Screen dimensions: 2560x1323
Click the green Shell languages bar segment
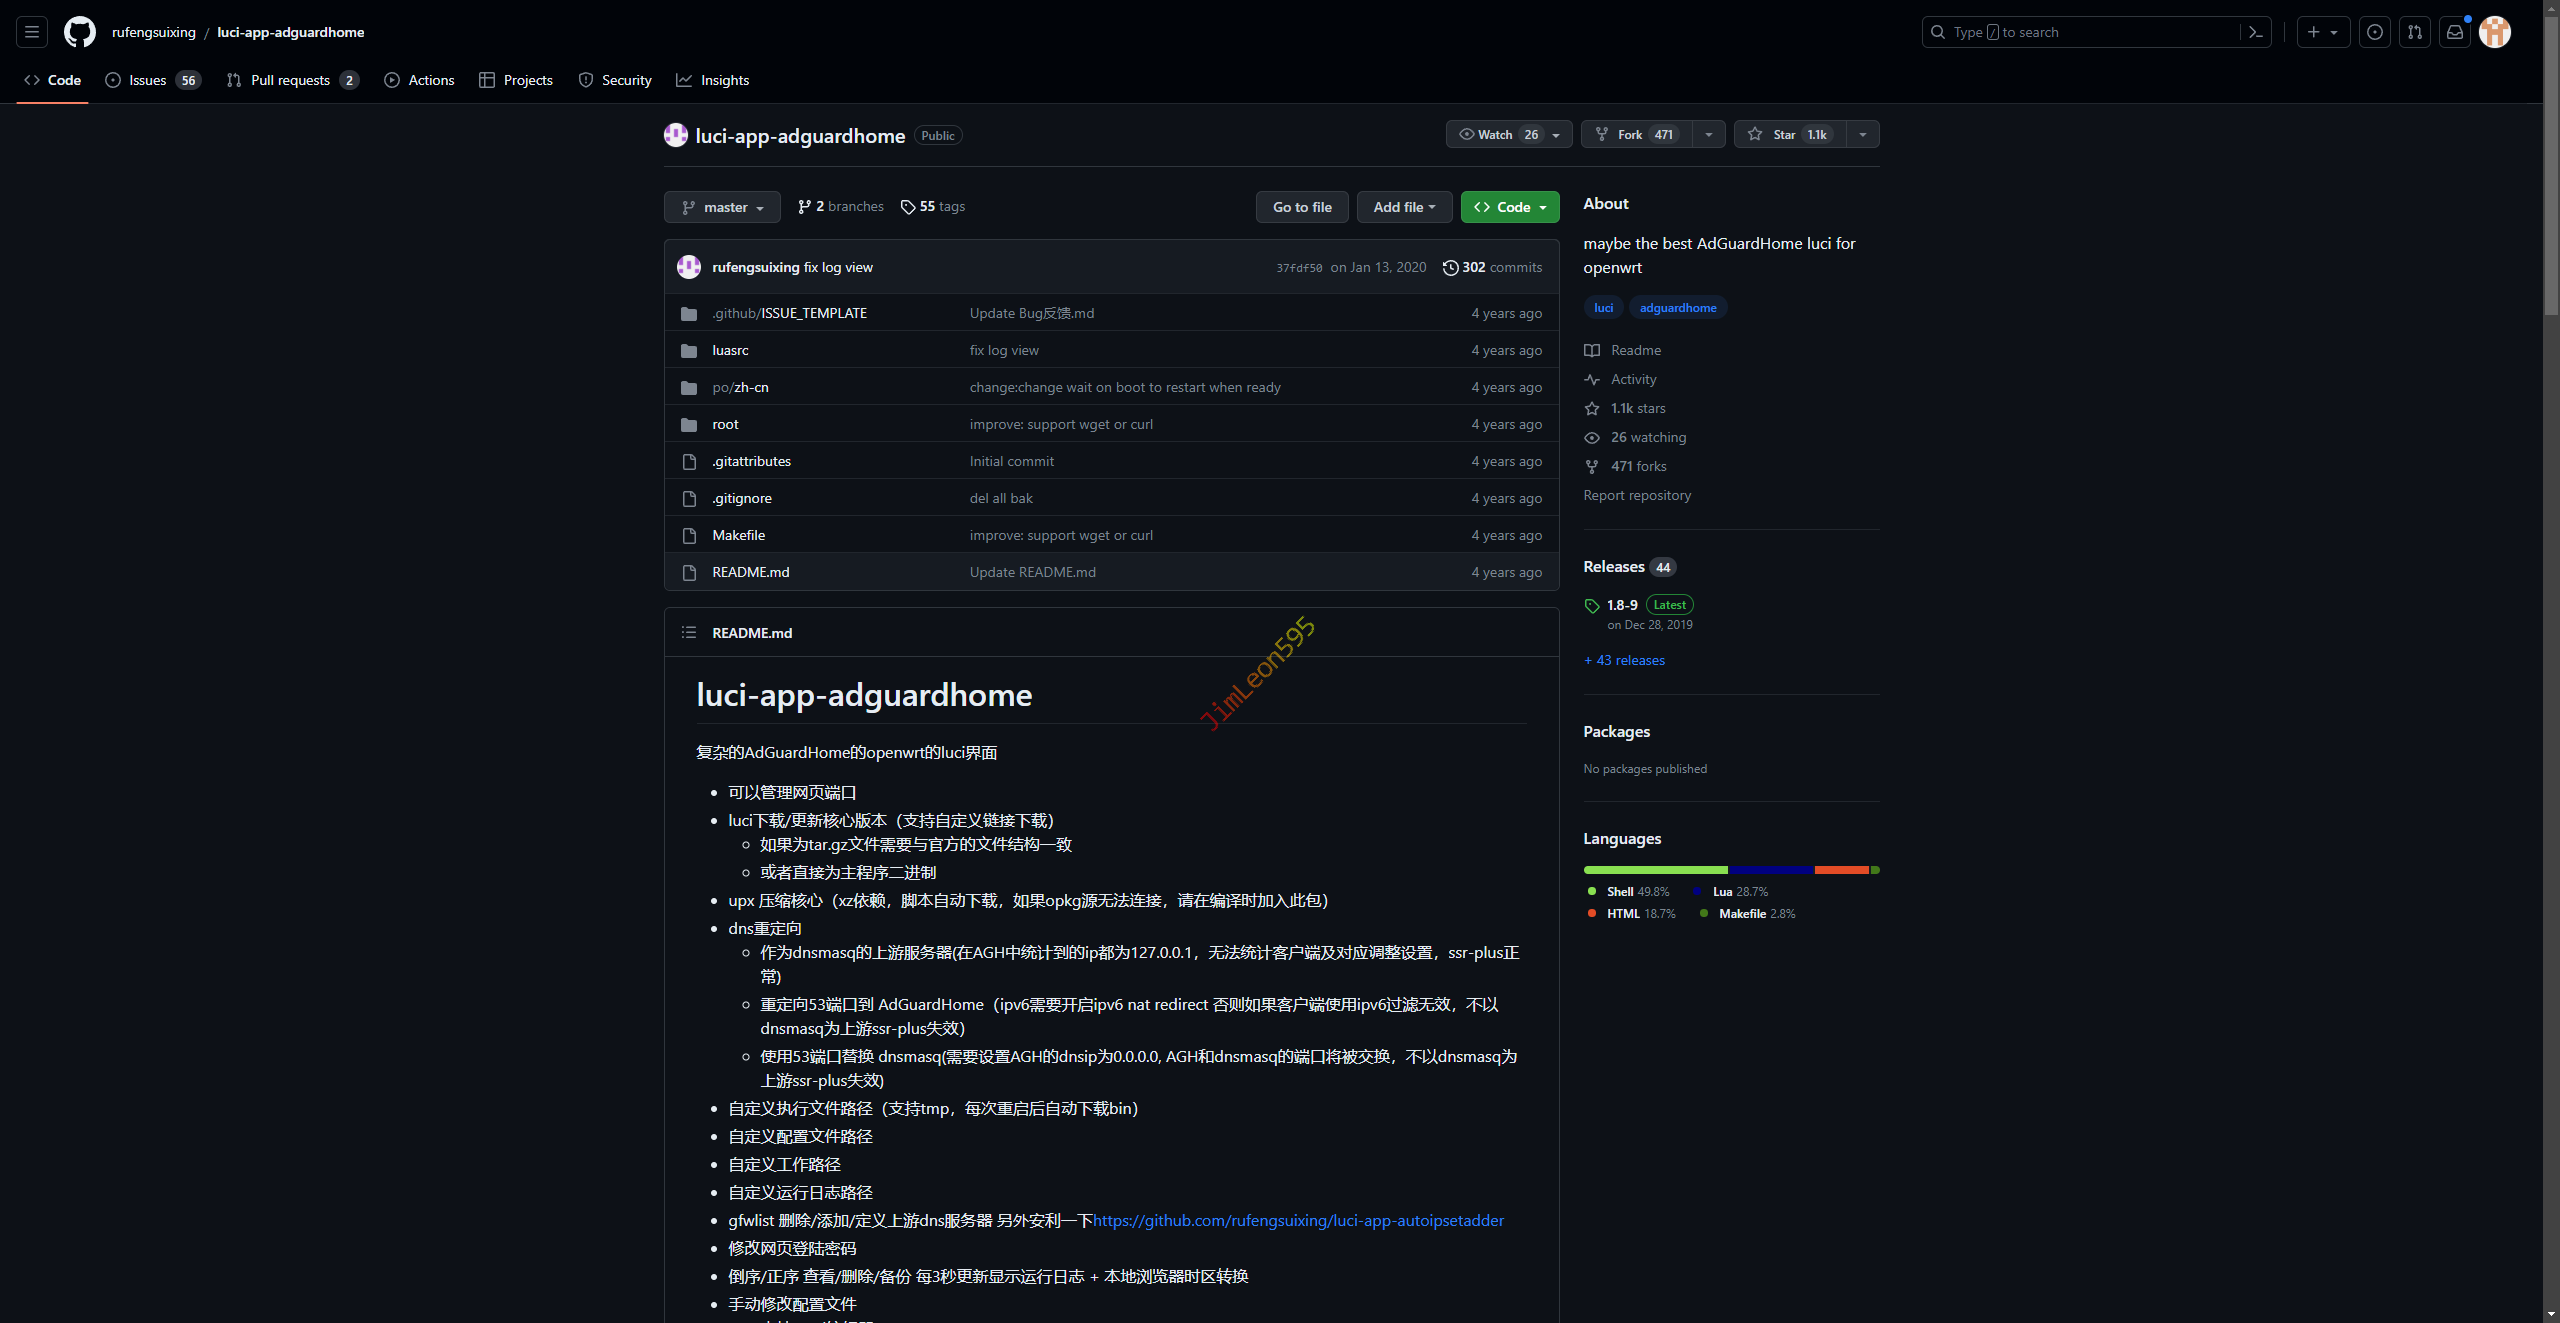1655,870
